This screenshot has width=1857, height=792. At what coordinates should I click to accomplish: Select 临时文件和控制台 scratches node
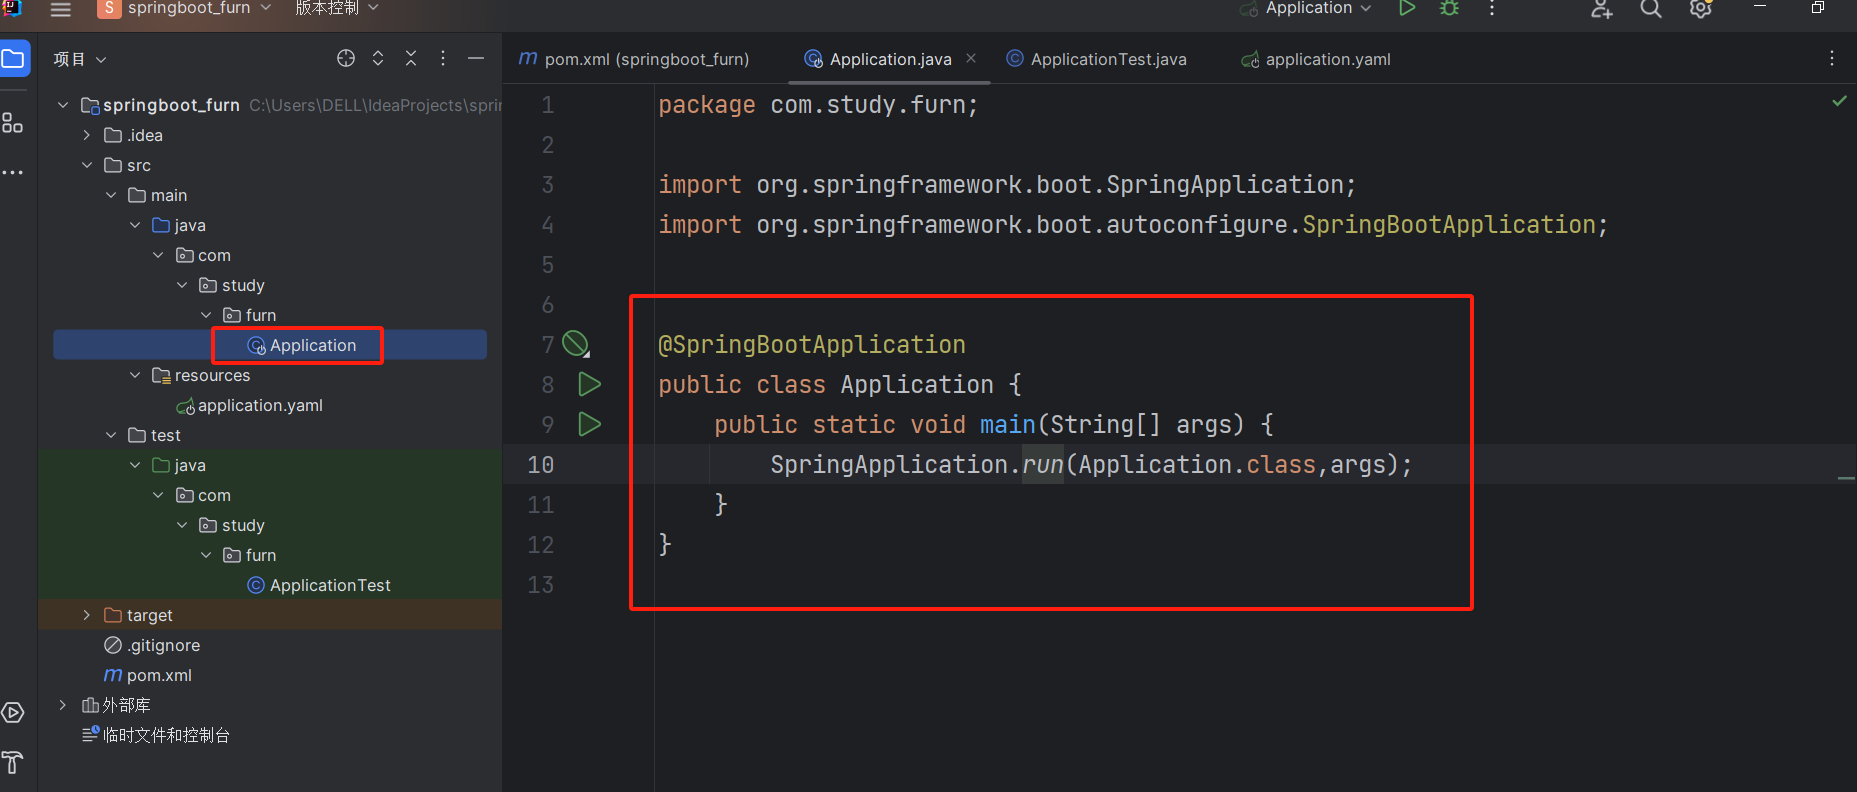coord(156,735)
